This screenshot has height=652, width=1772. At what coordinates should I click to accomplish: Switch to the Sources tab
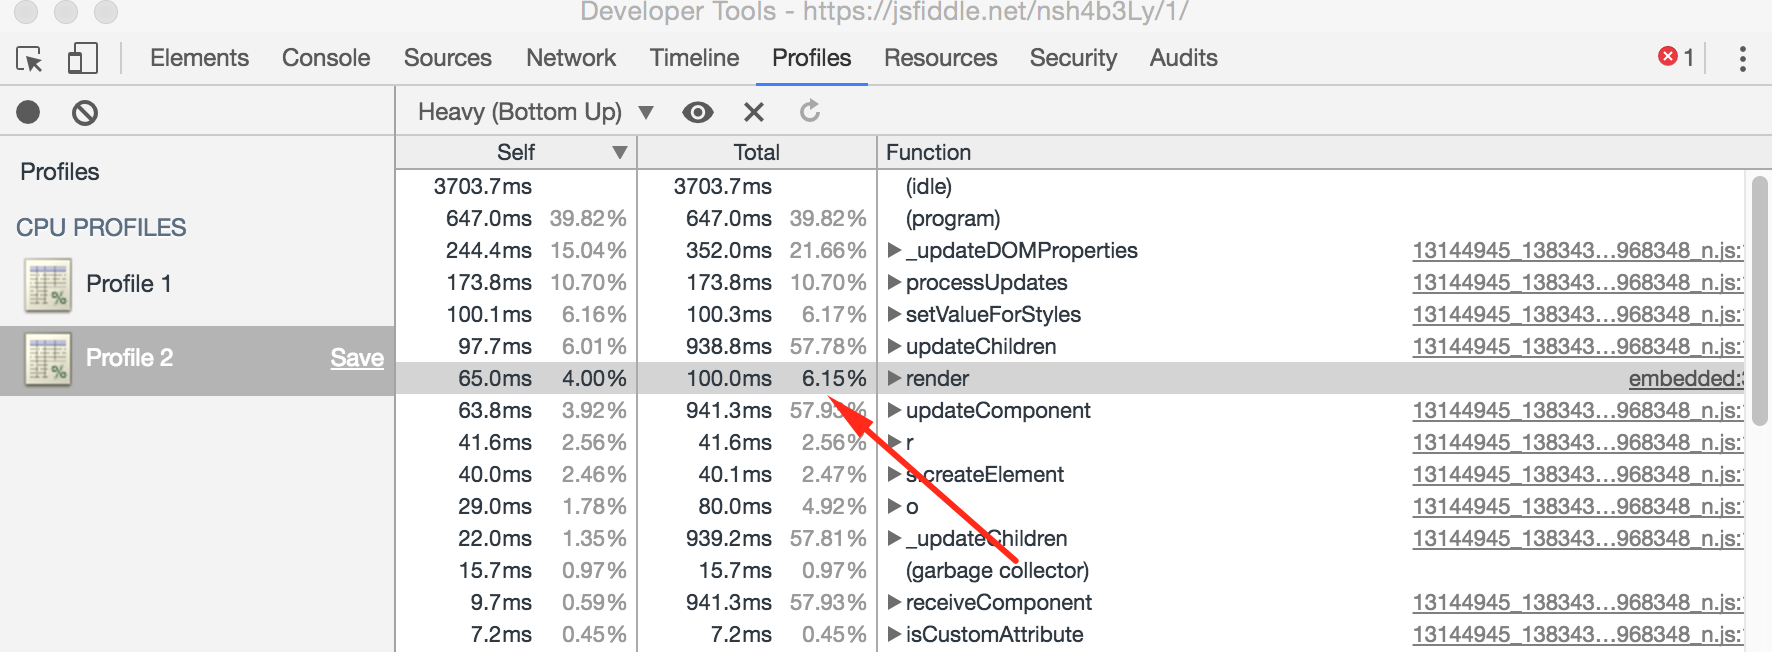(x=448, y=58)
